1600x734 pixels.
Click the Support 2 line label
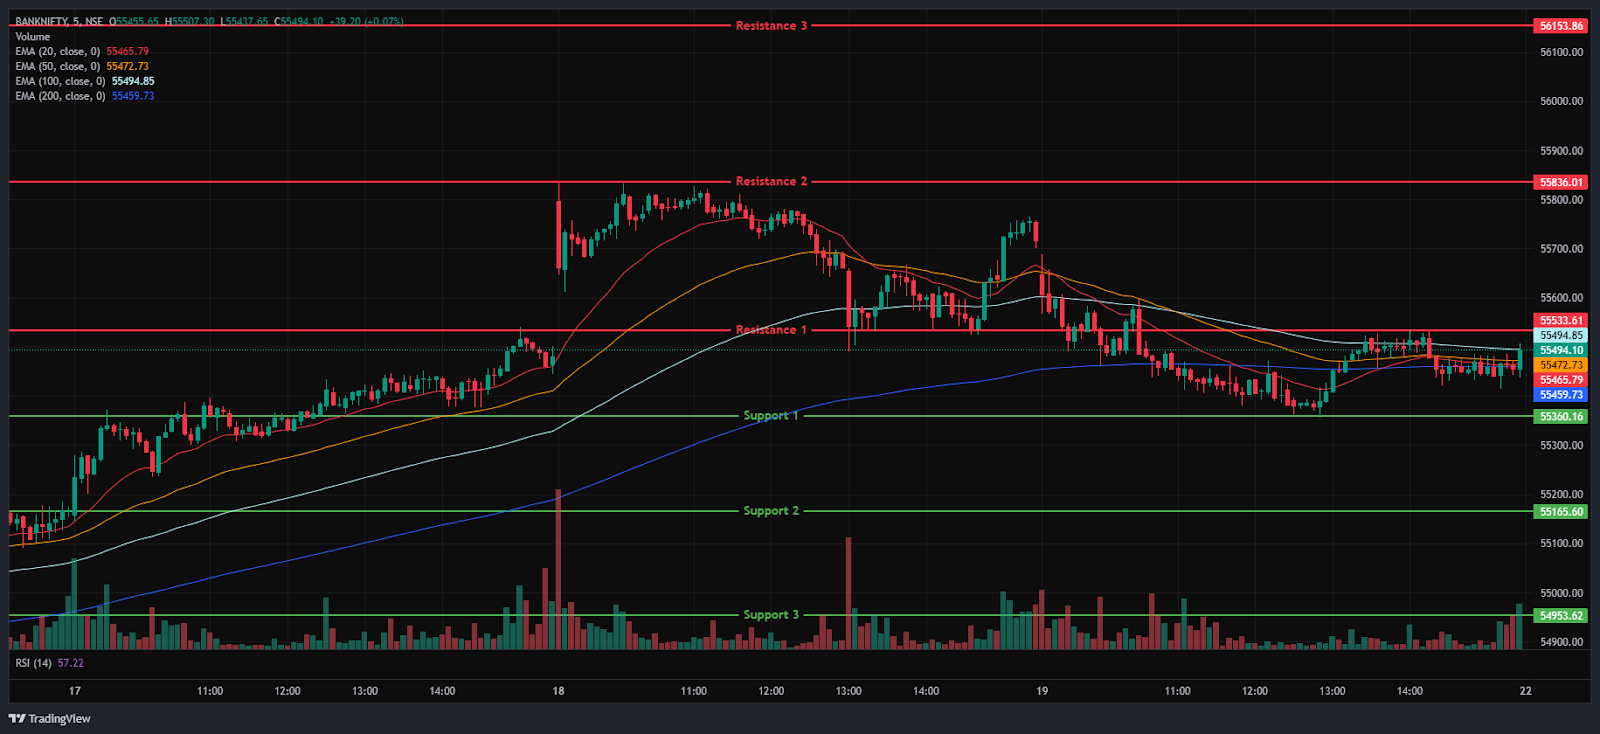point(771,511)
